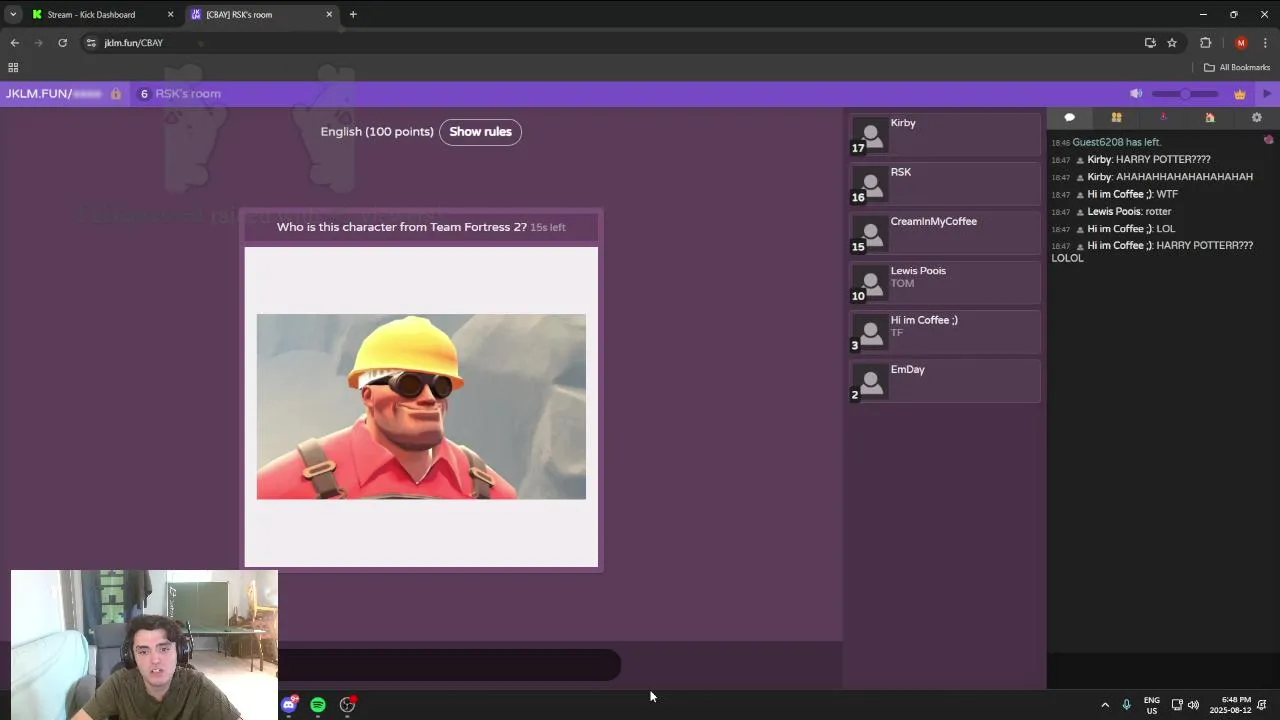Click Kirby's avatar icon in scoreboard

(x=871, y=135)
